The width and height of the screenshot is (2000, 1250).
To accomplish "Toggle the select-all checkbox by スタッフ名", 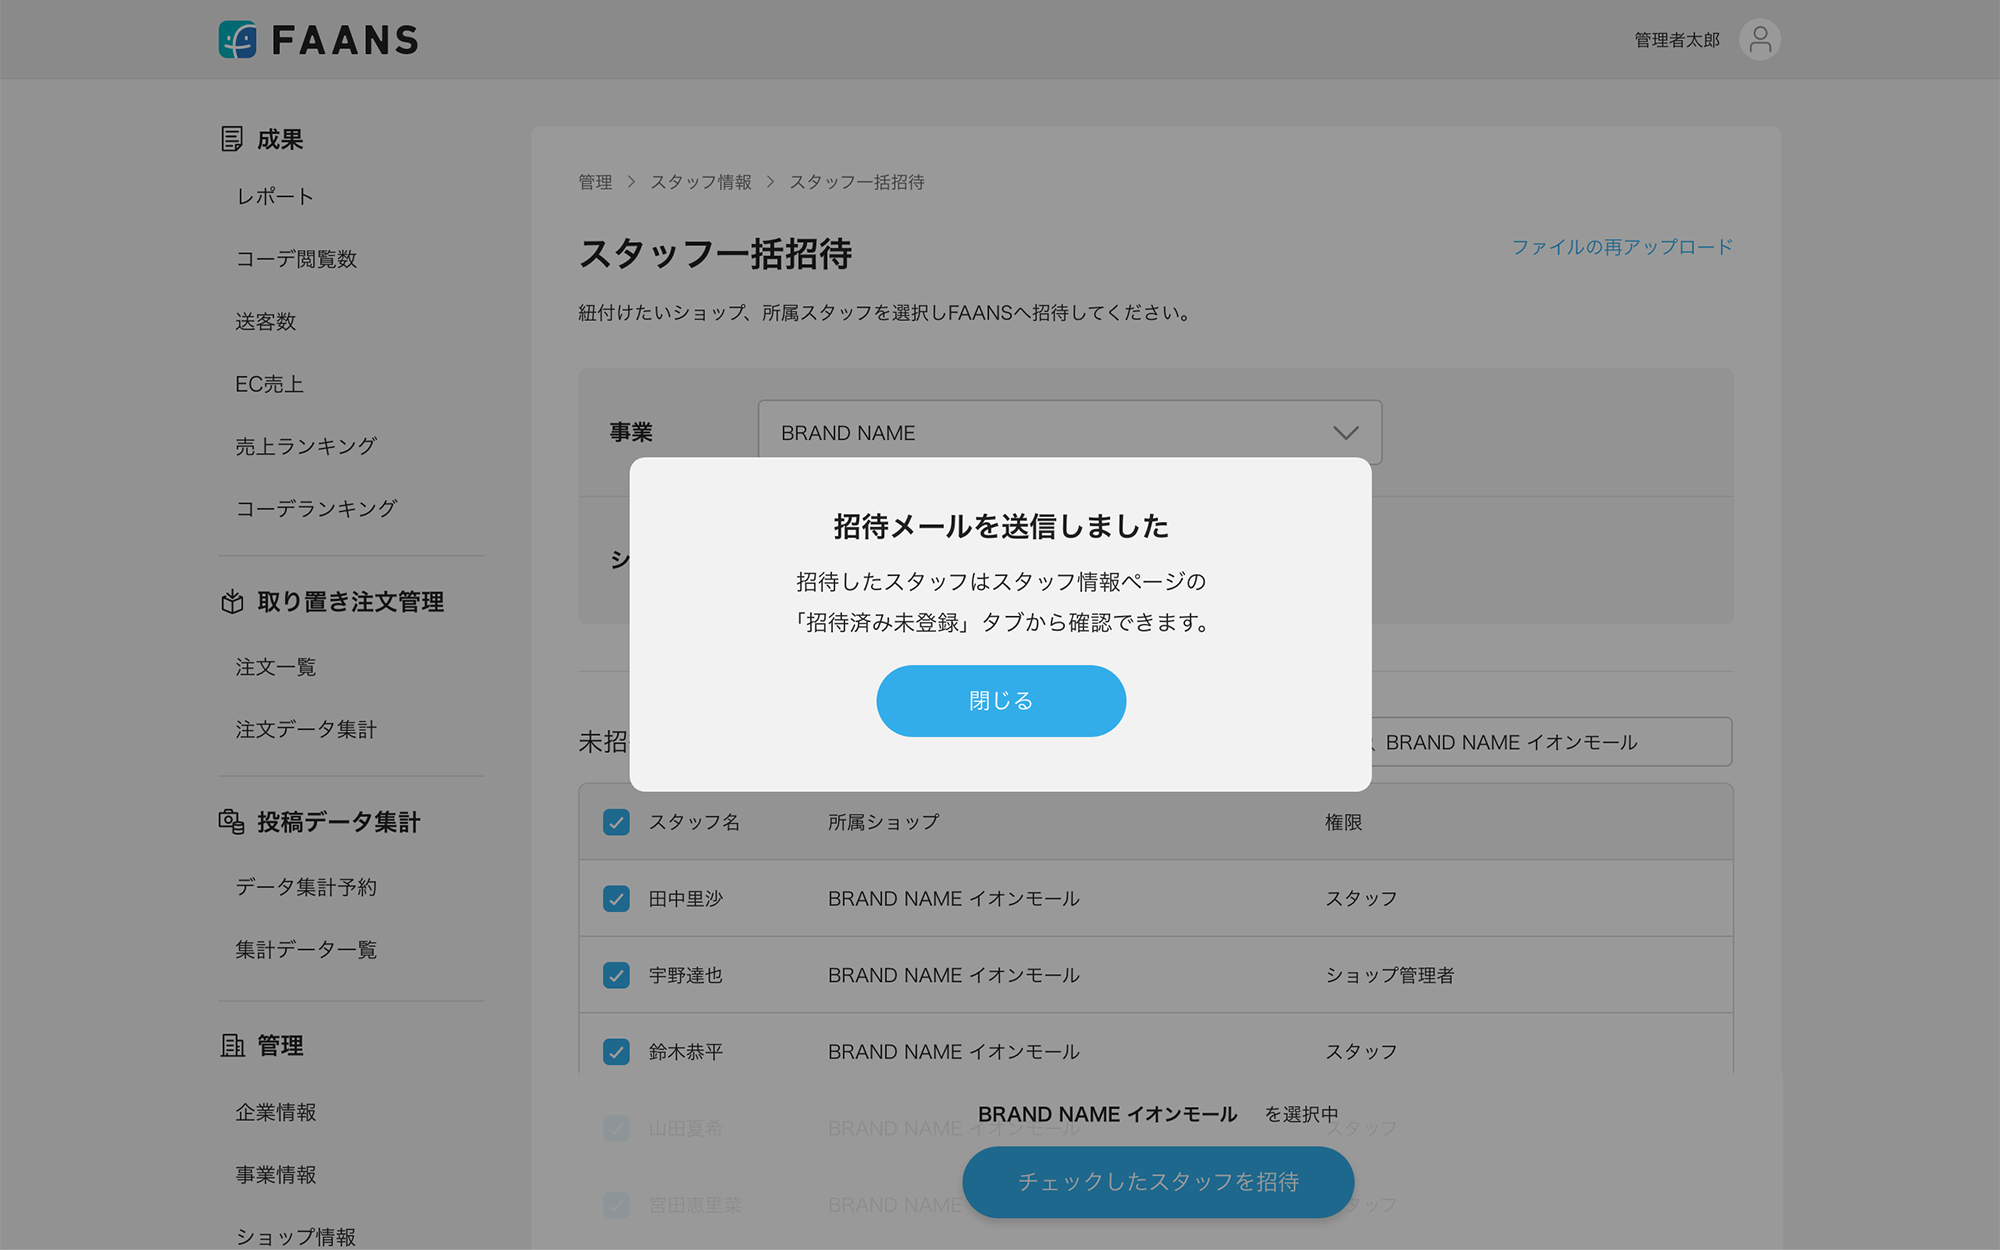I will (x=616, y=822).
